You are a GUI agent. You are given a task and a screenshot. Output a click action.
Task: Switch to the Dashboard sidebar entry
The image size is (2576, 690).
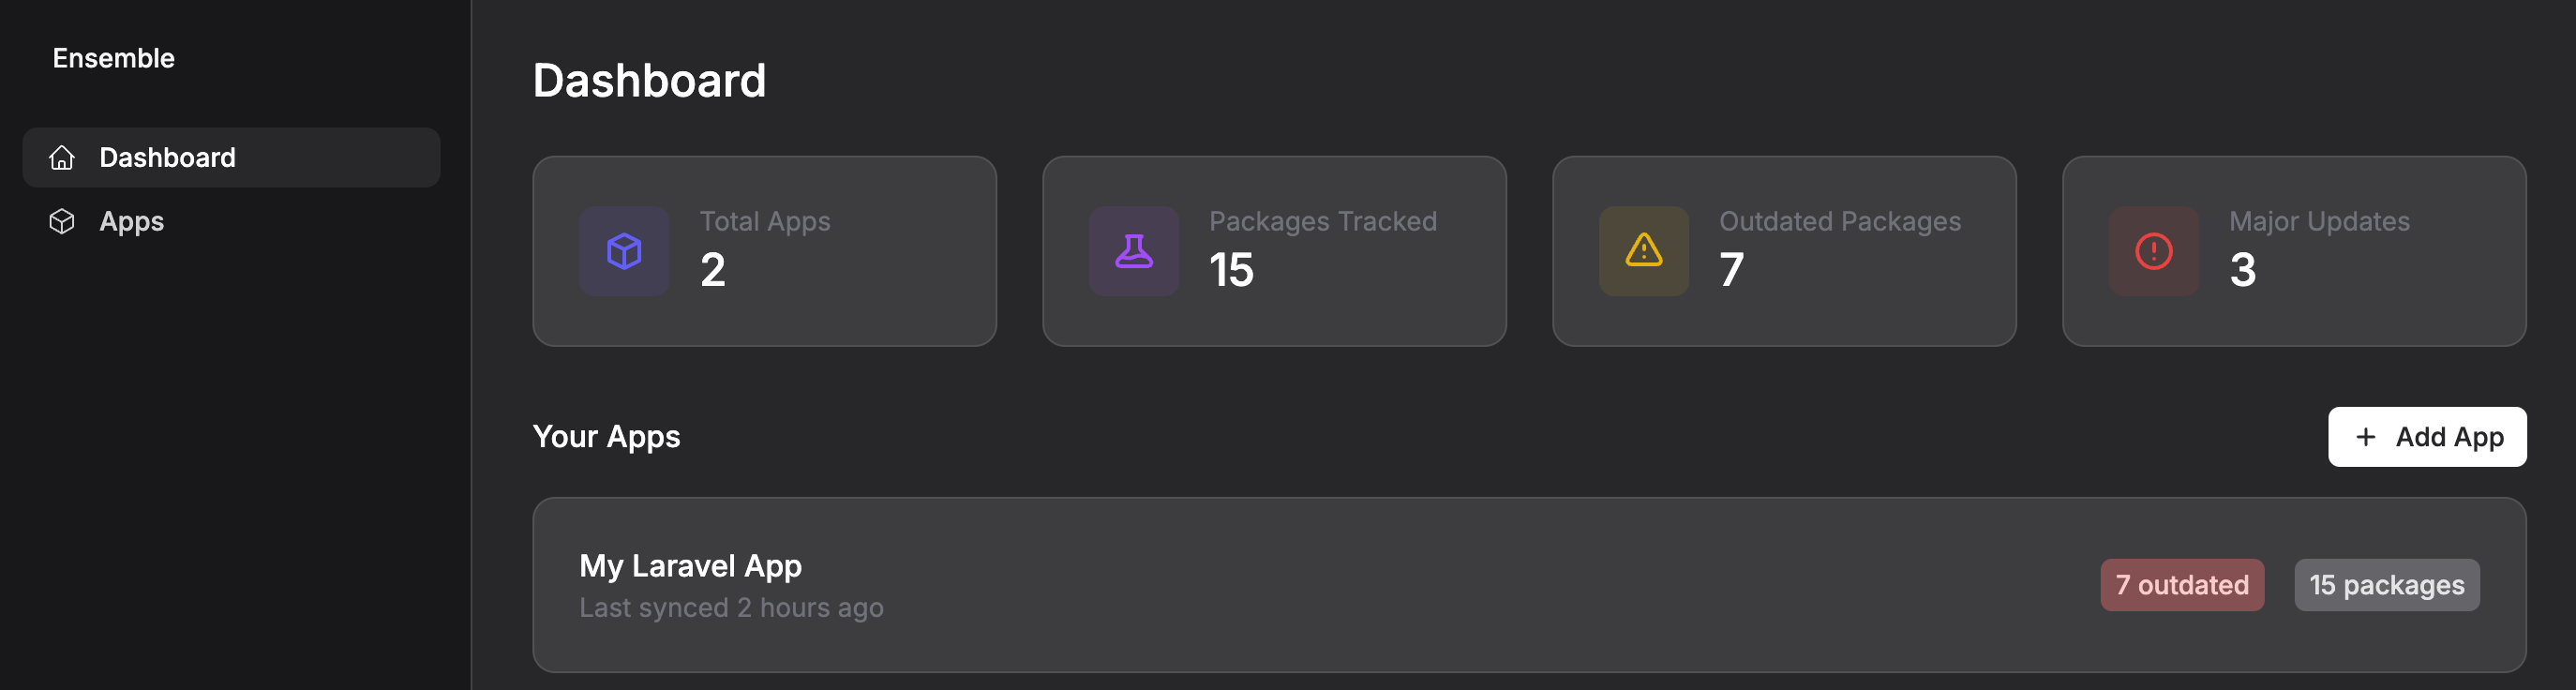point(167,157)
